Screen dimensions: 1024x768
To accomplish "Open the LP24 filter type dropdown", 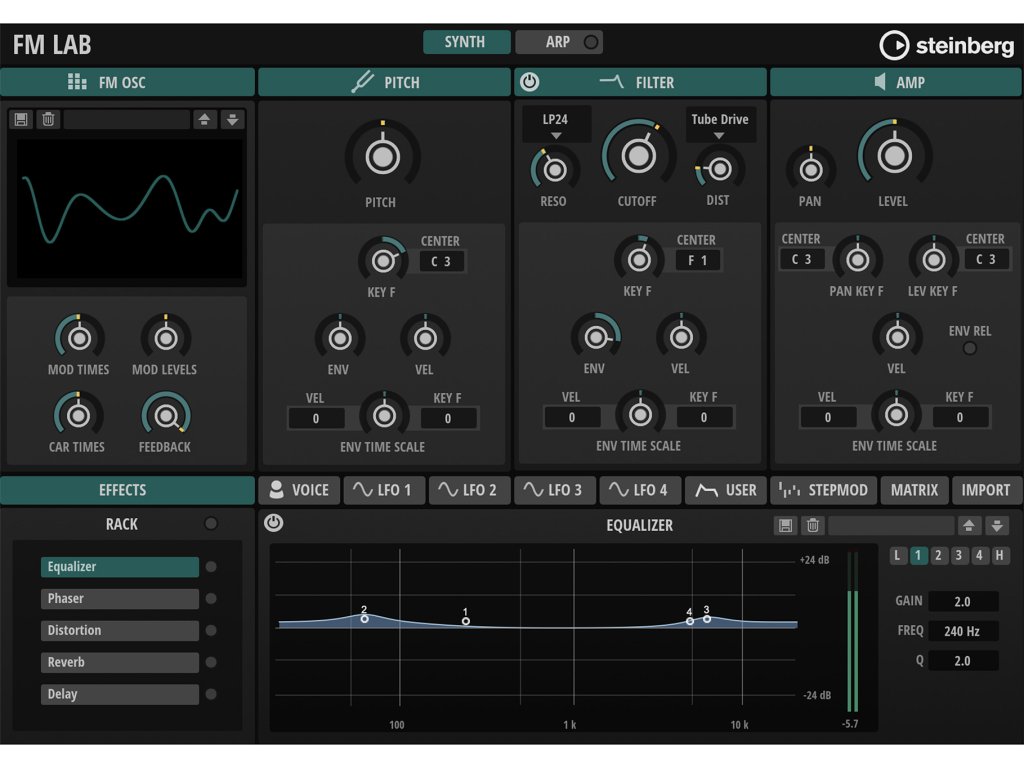I will pos(556,125).
